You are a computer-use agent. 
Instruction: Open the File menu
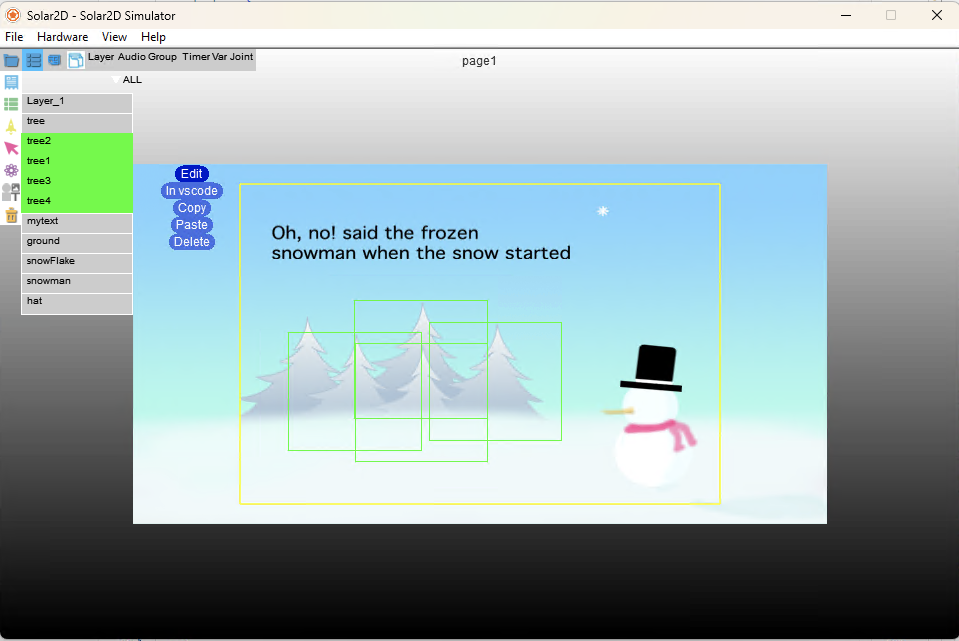coord(14,37)
